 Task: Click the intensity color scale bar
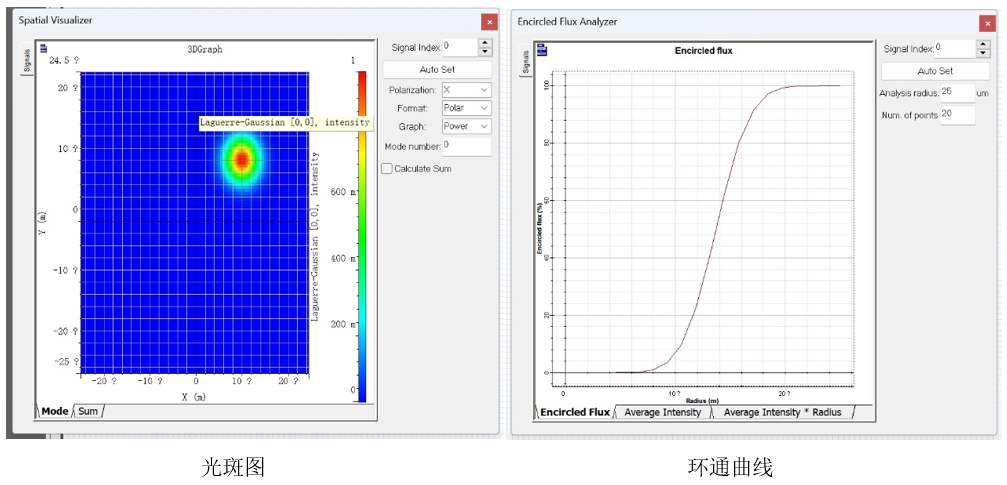coord(362,236)
